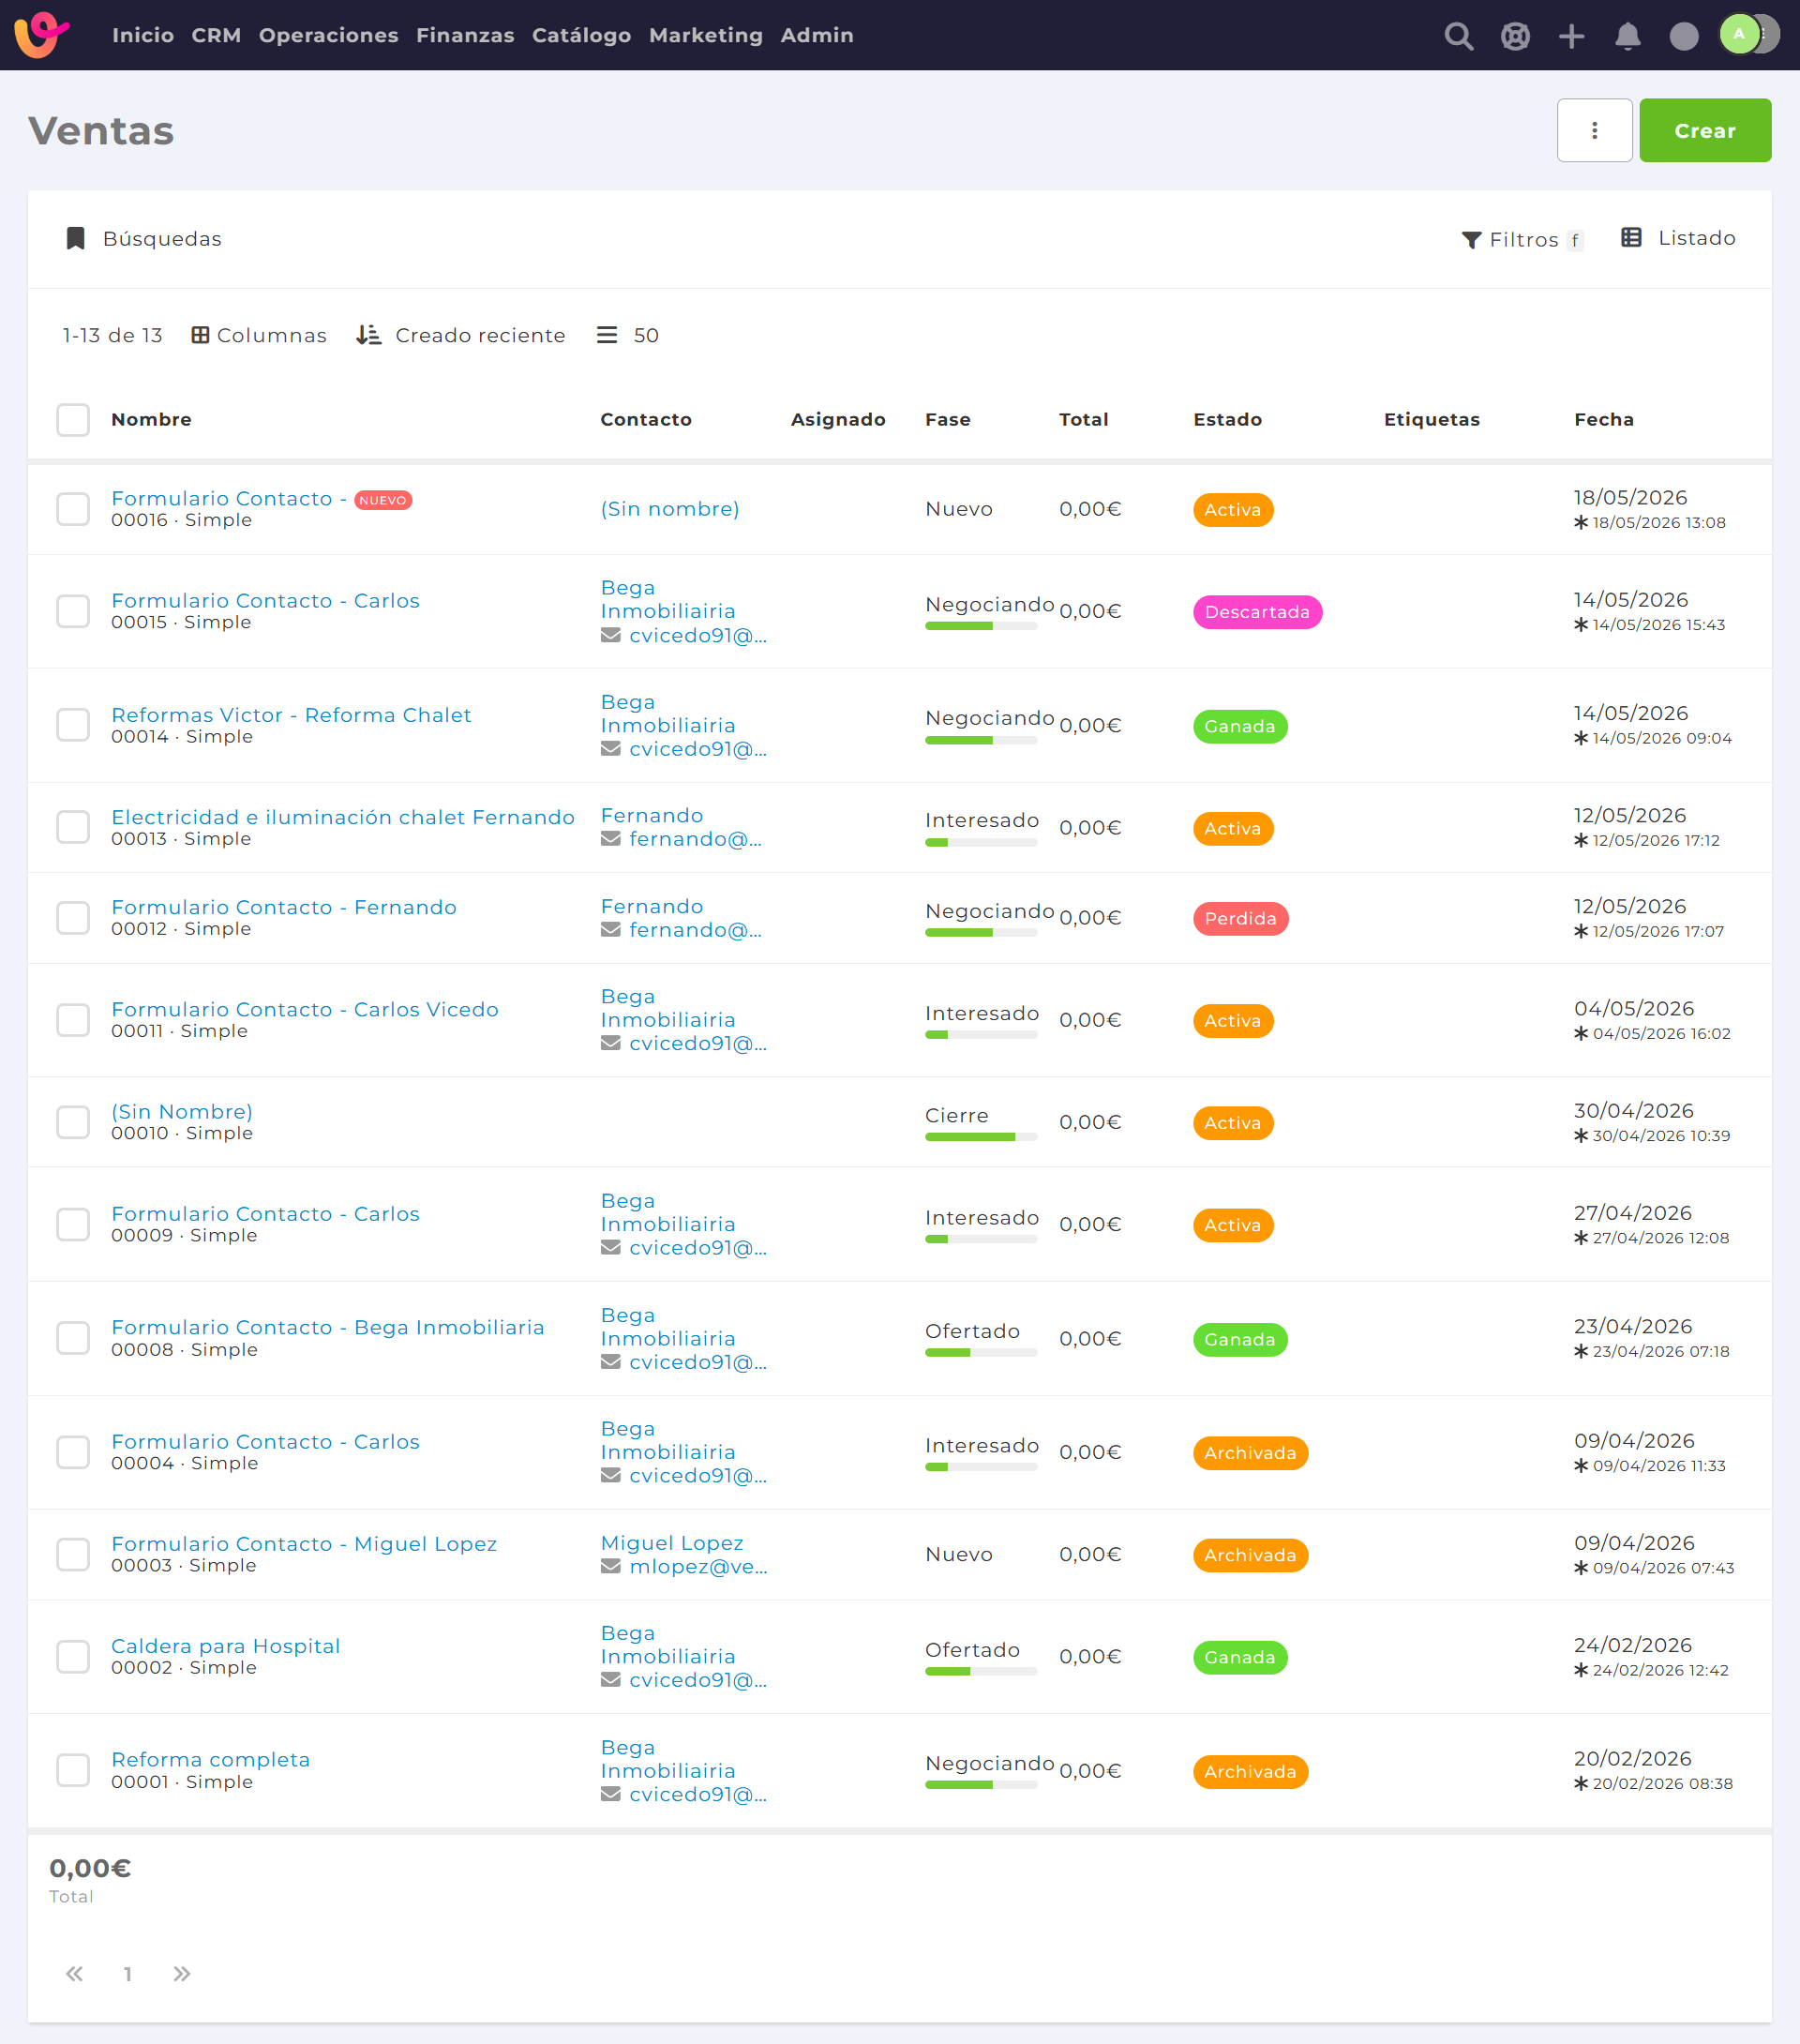The image size is (1800, 2044).
Task: Open Electricidad e iluminación chalet Fernando
Action: 343,817
